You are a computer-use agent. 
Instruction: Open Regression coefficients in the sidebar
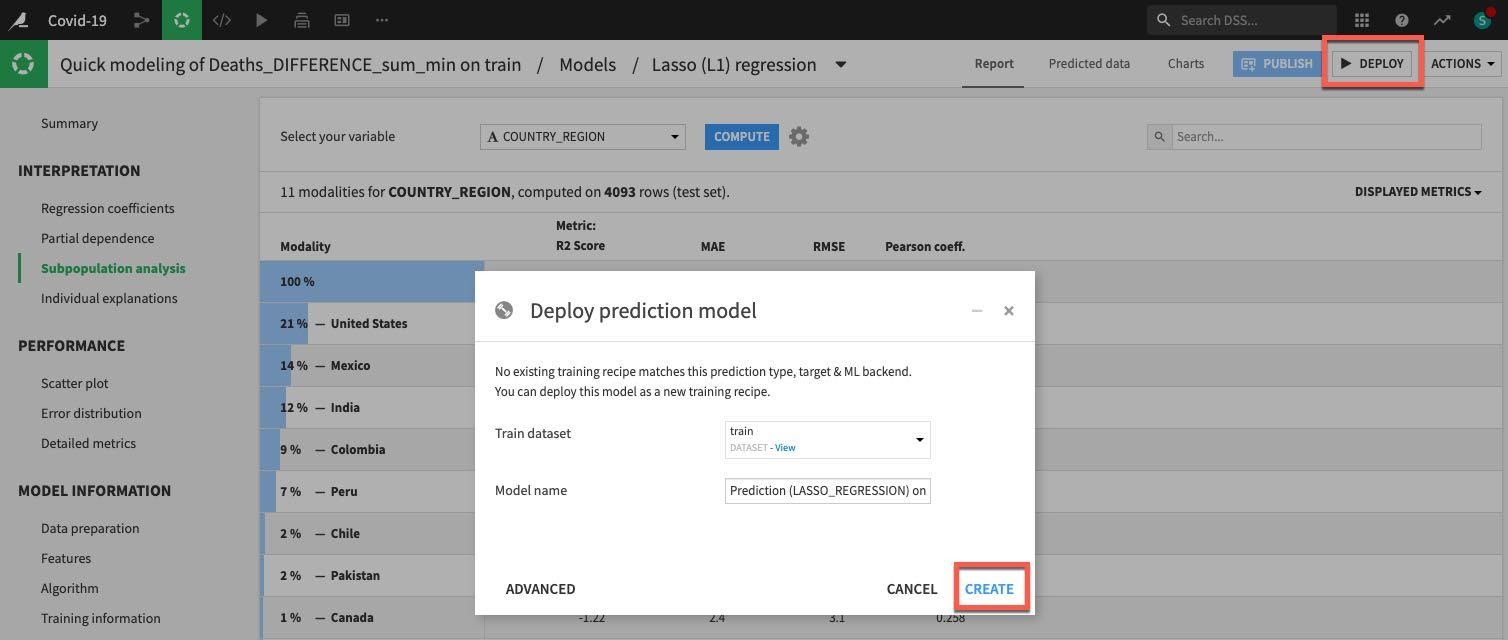pos(108,209)
